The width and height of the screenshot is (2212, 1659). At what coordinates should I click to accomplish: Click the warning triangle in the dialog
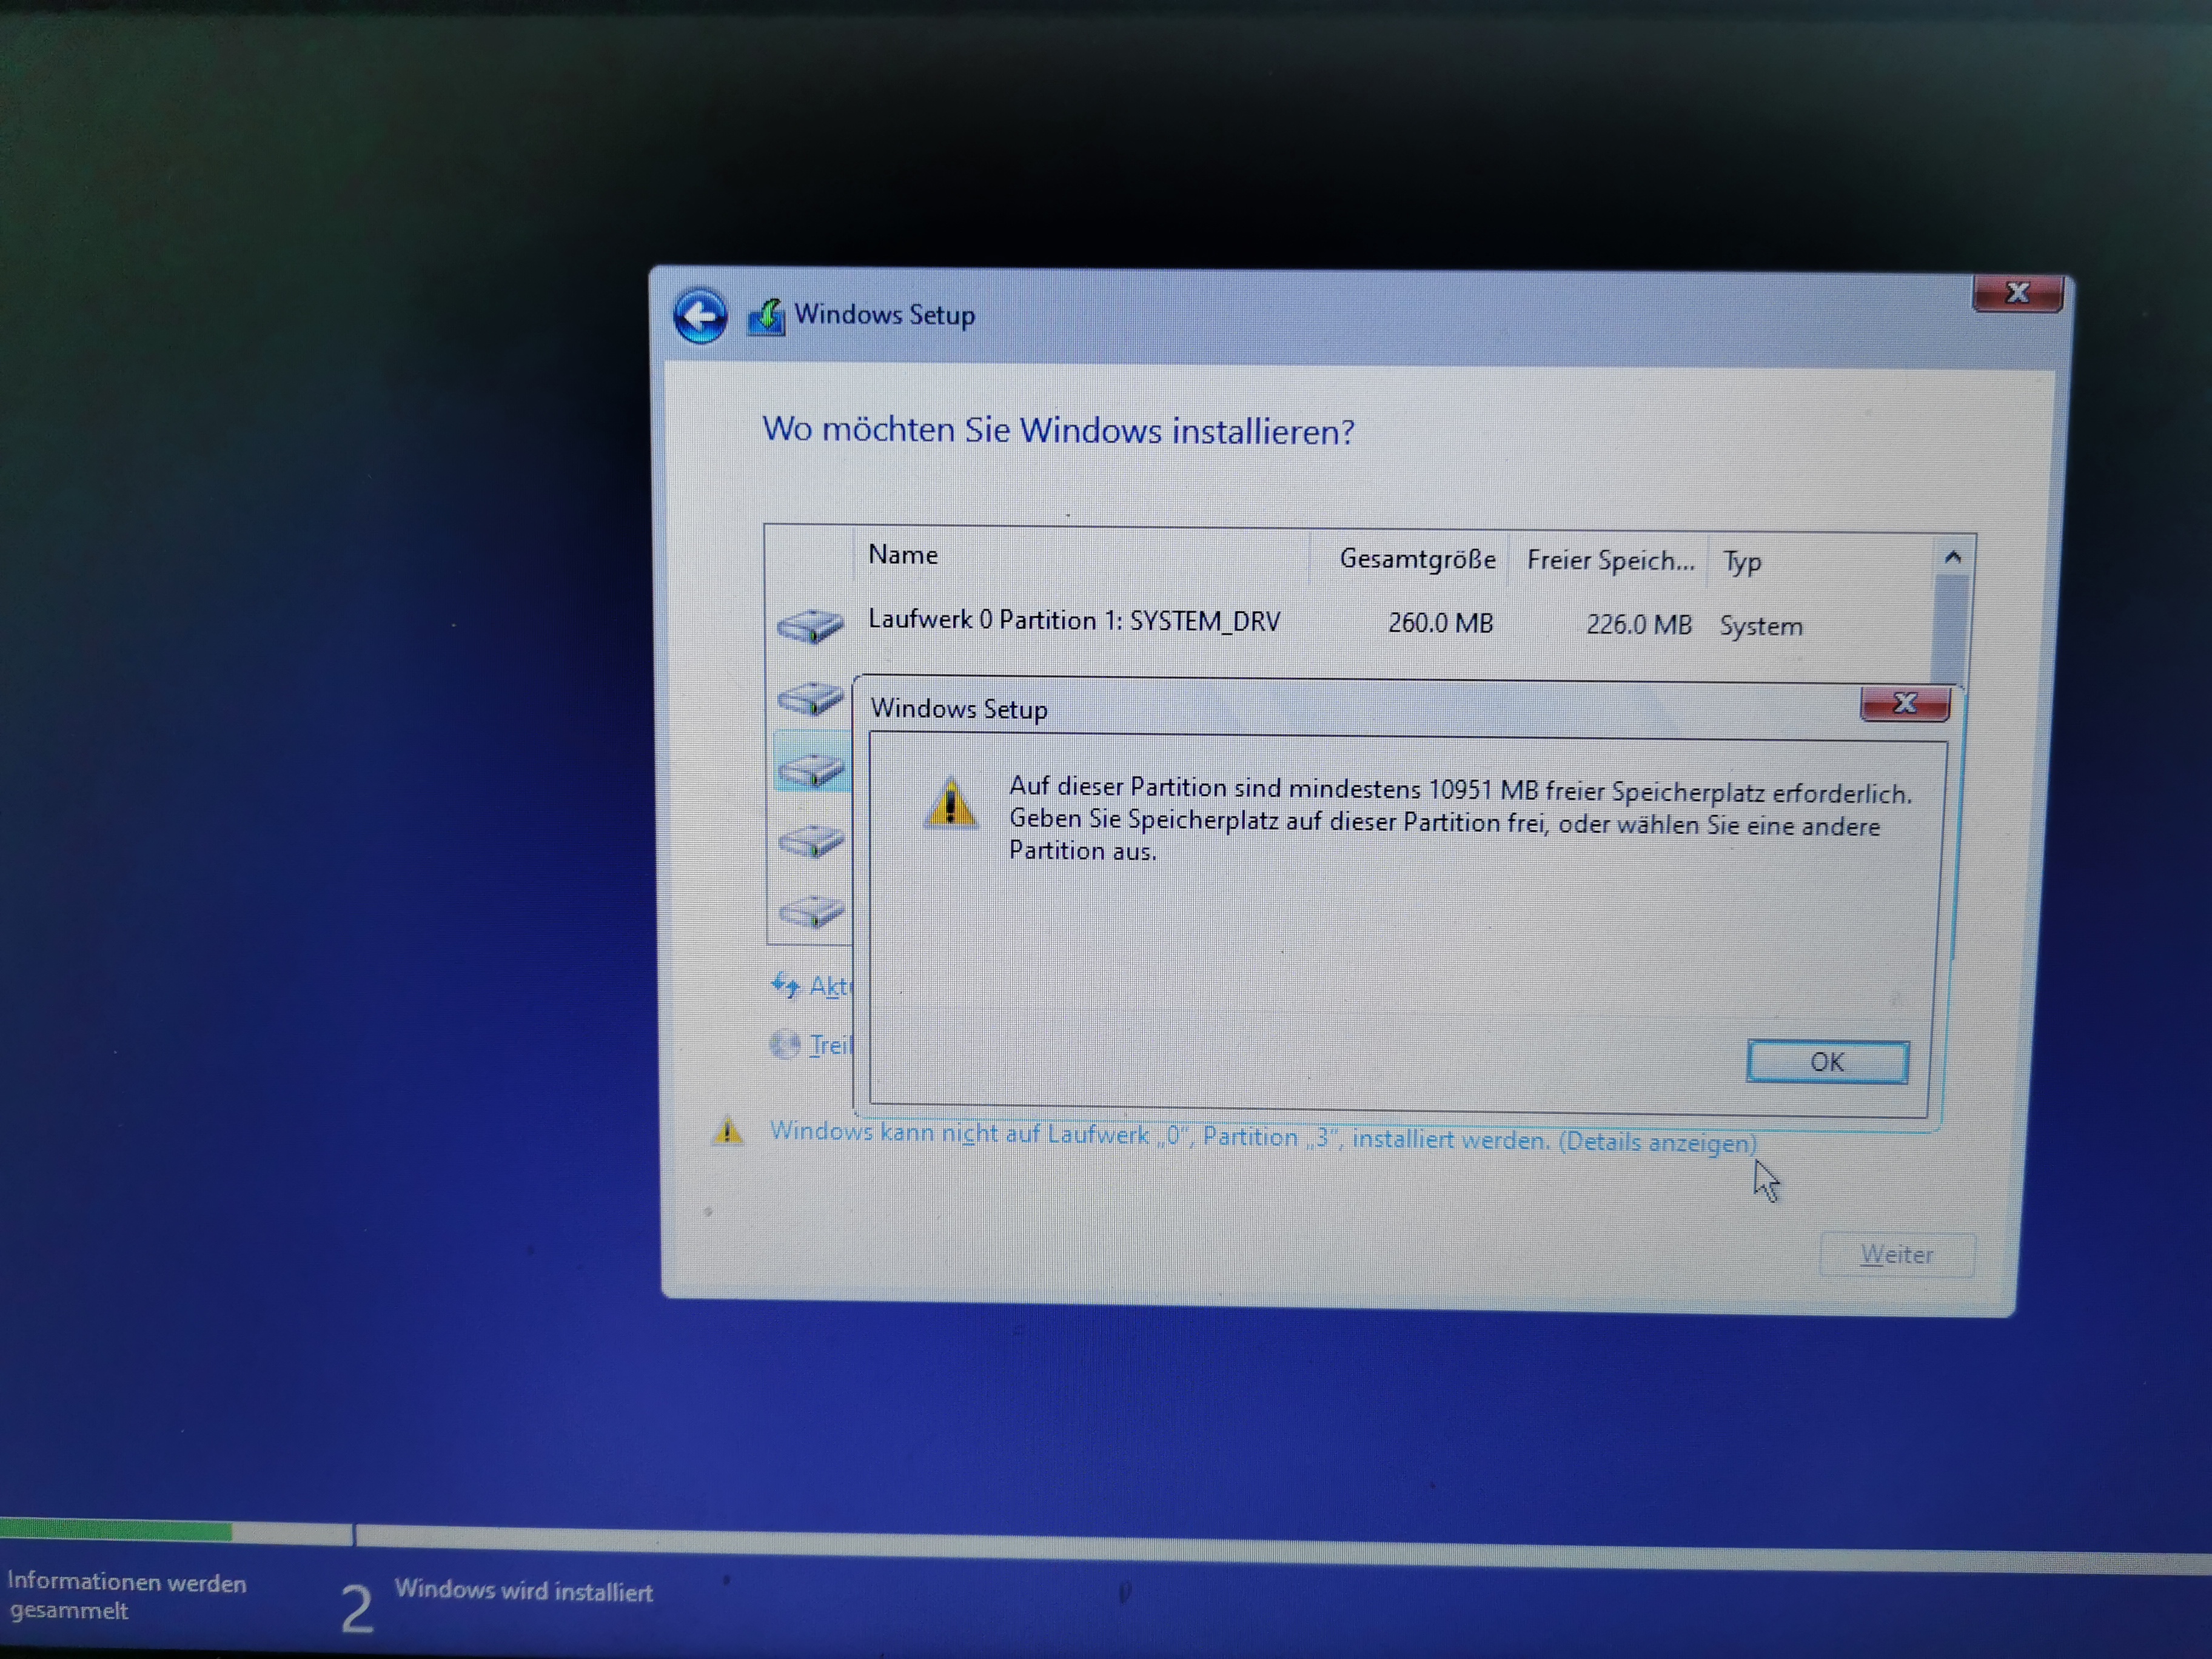950,803
